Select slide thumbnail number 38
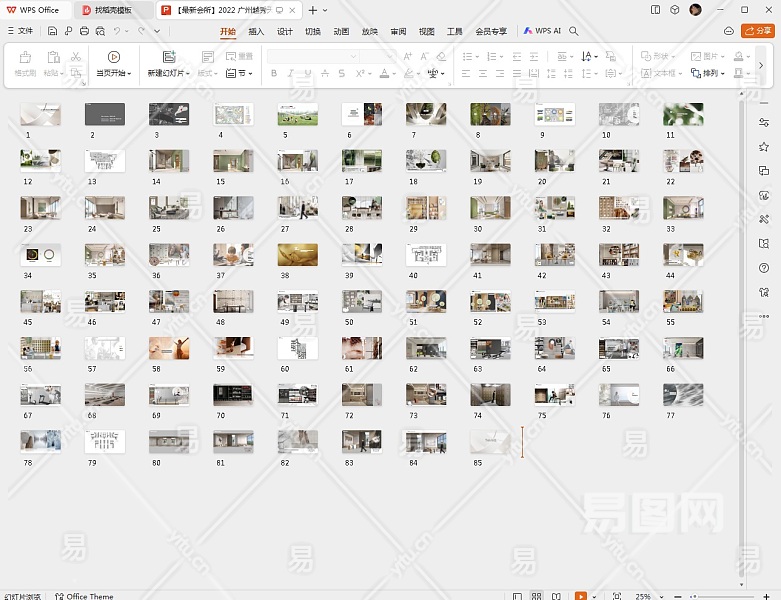 point(297,254)
